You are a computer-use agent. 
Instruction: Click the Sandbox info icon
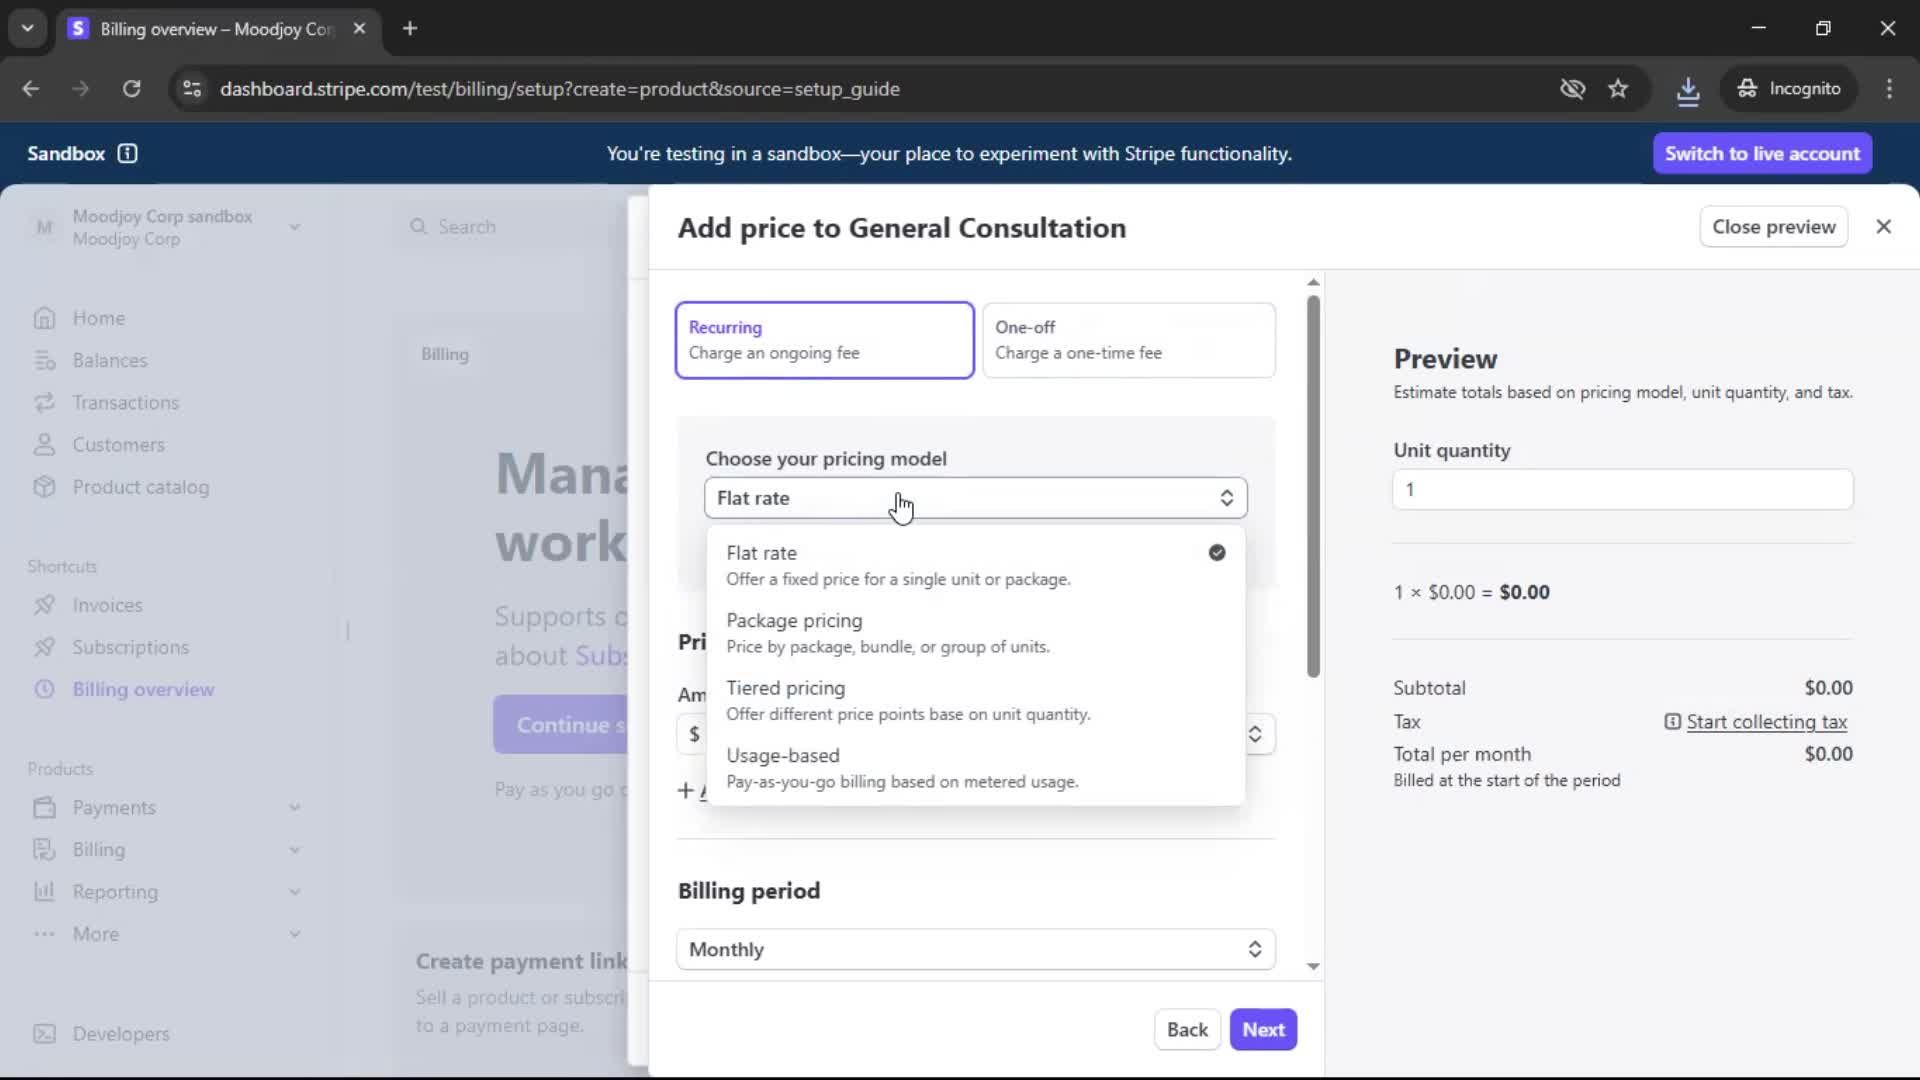(127, 153)
